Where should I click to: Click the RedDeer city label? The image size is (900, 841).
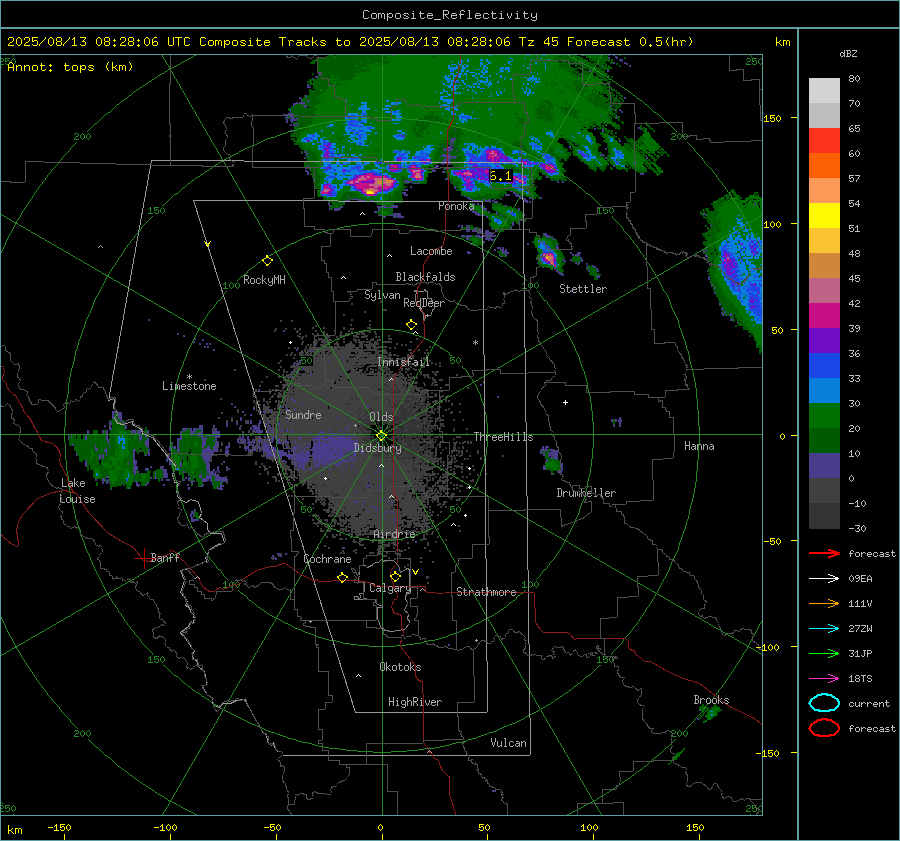tap(424, 303)
